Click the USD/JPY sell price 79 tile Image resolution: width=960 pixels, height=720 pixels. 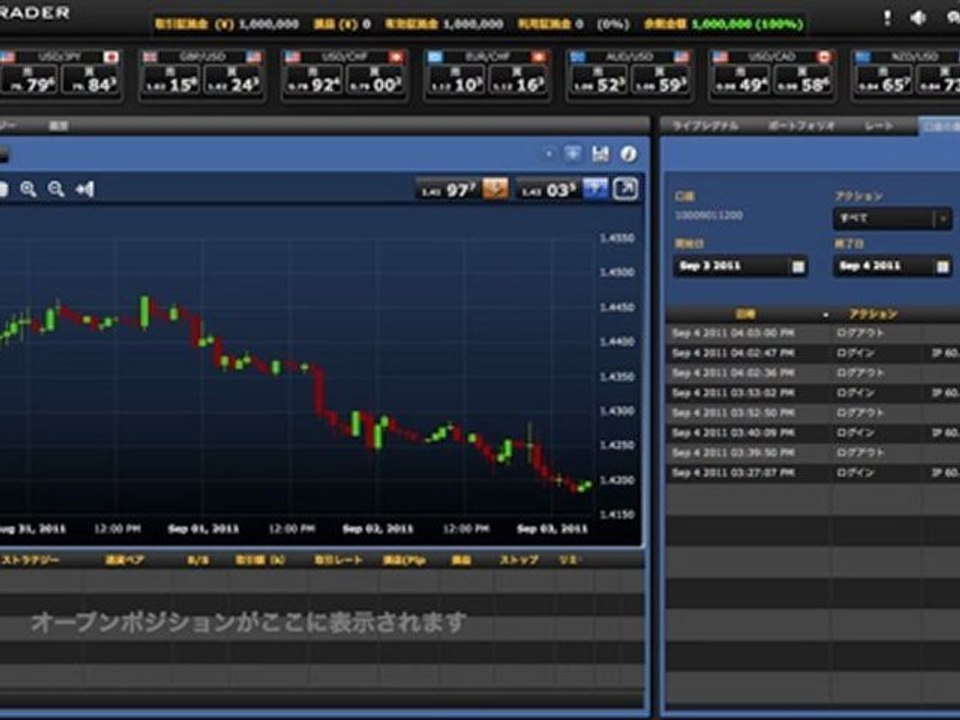[x=29, y=80]
